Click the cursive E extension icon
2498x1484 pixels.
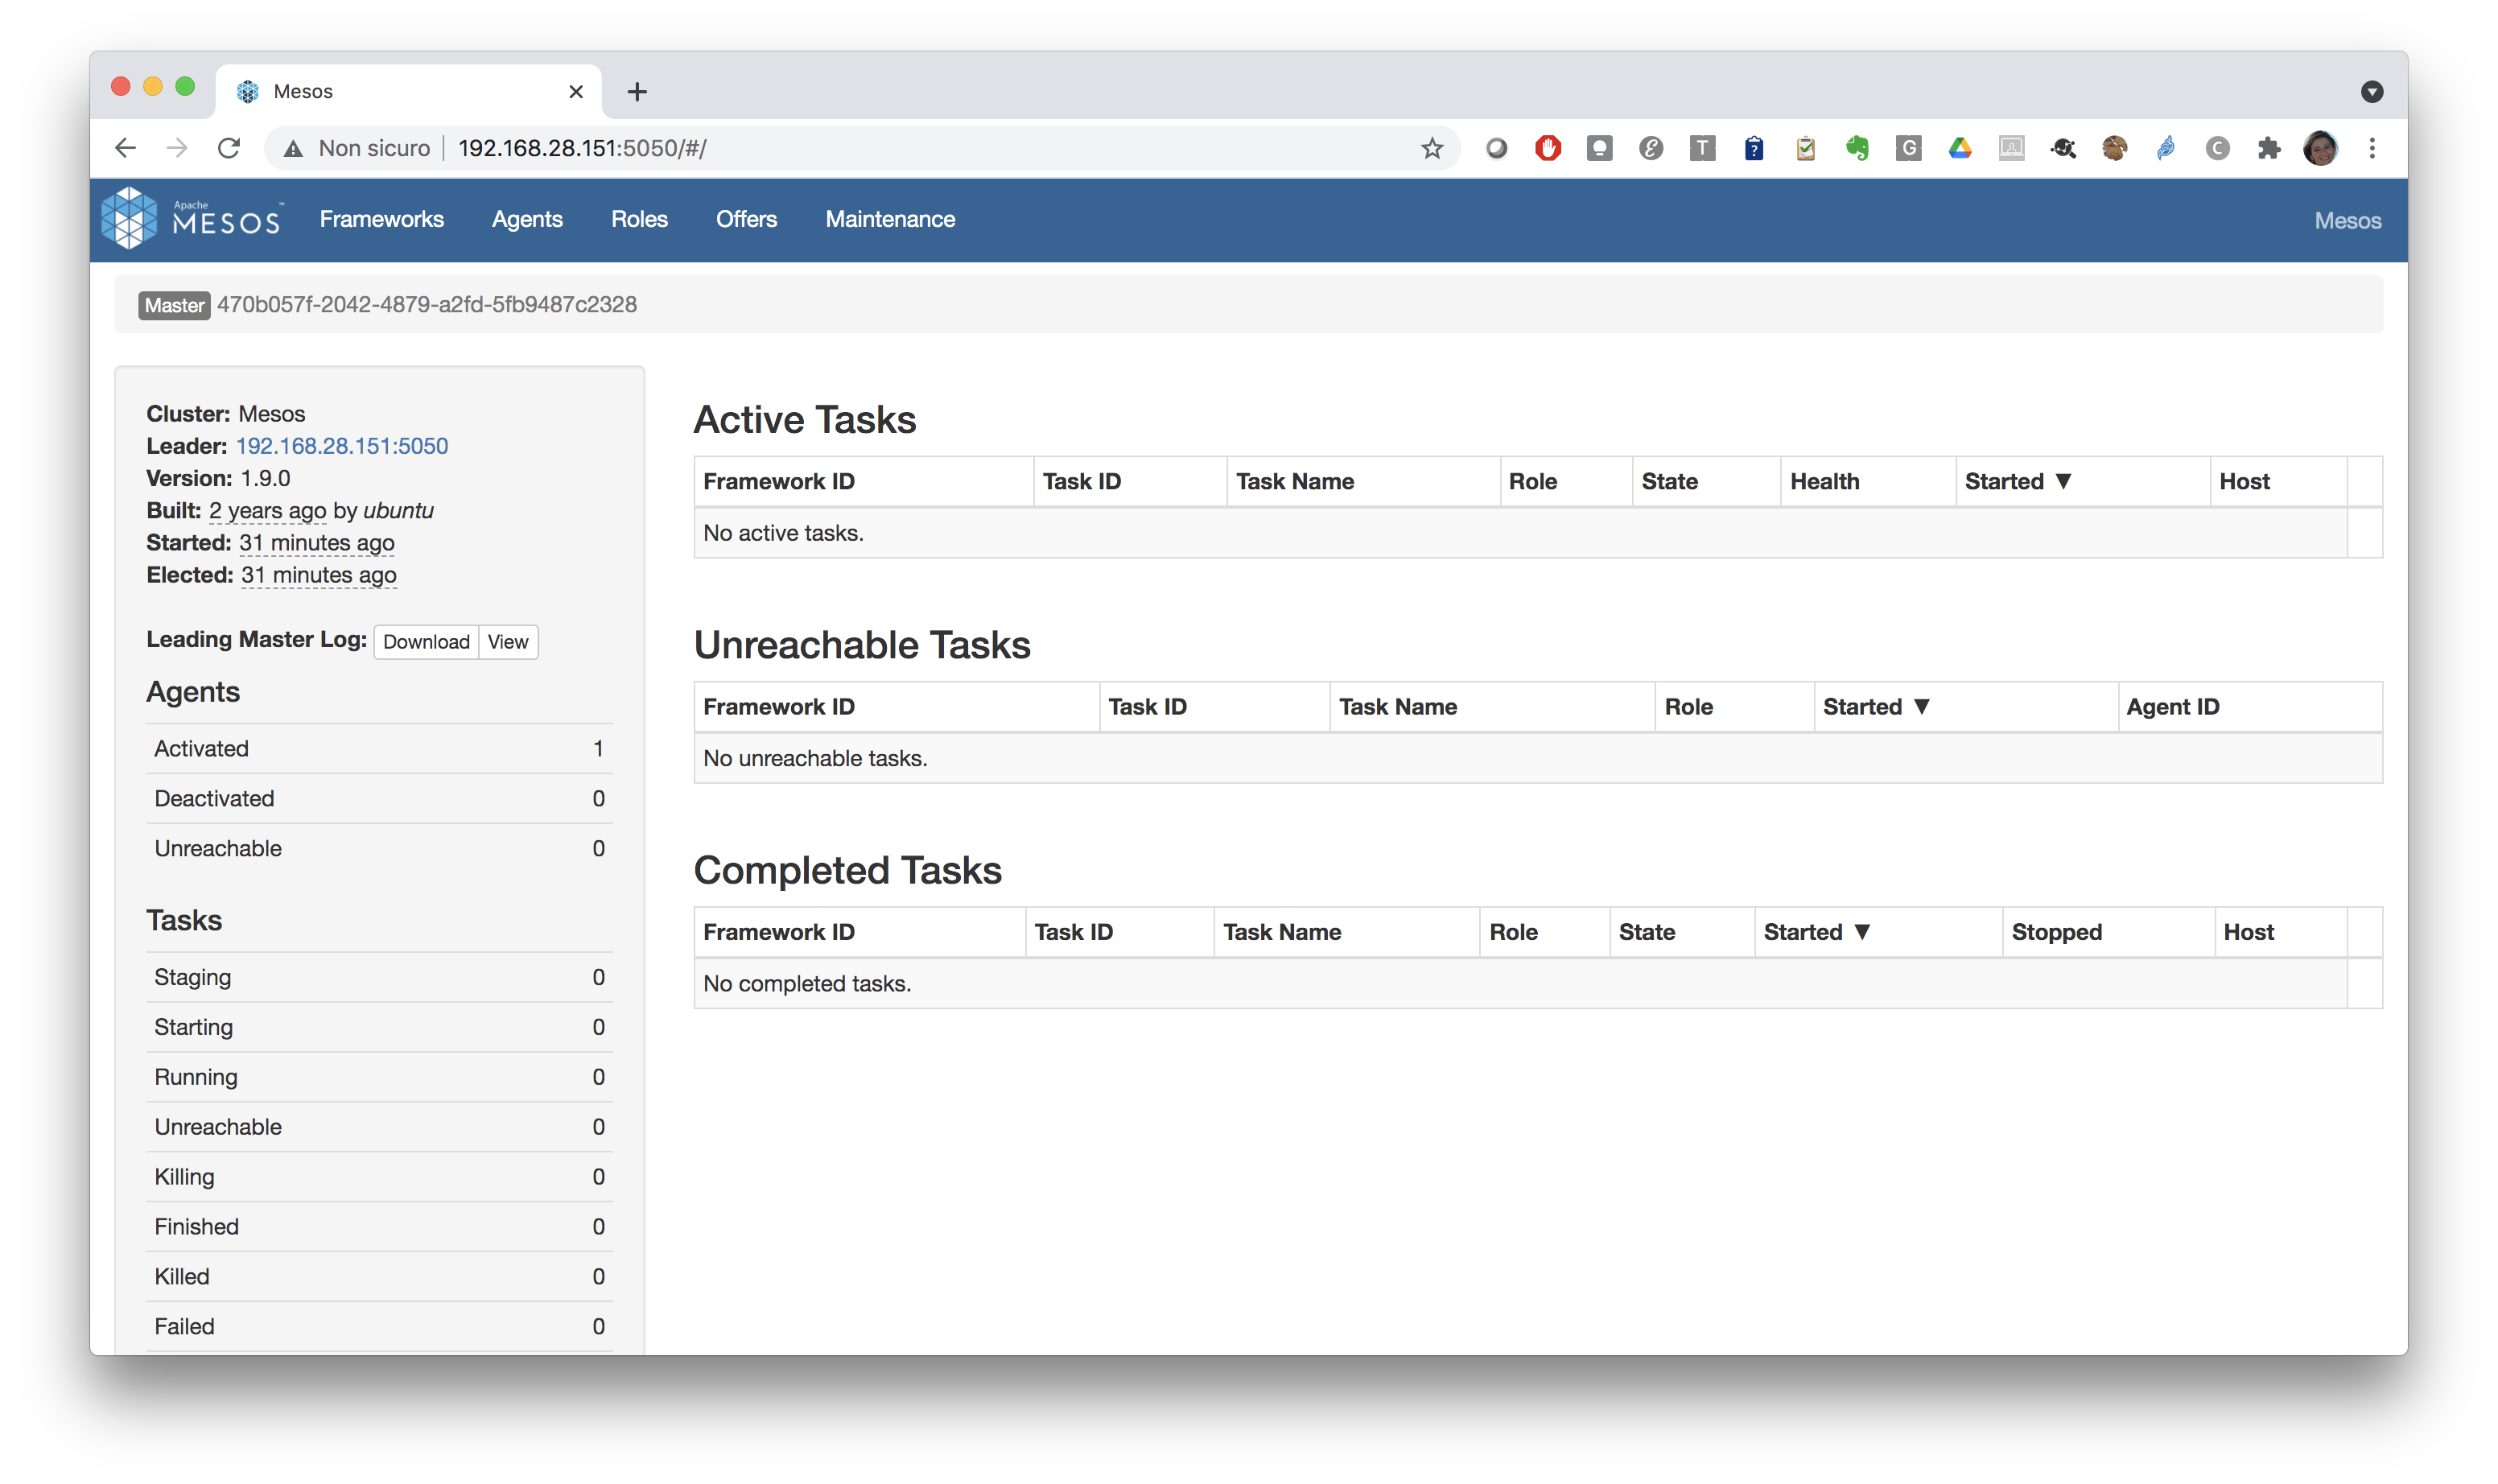coord(1651,148)
